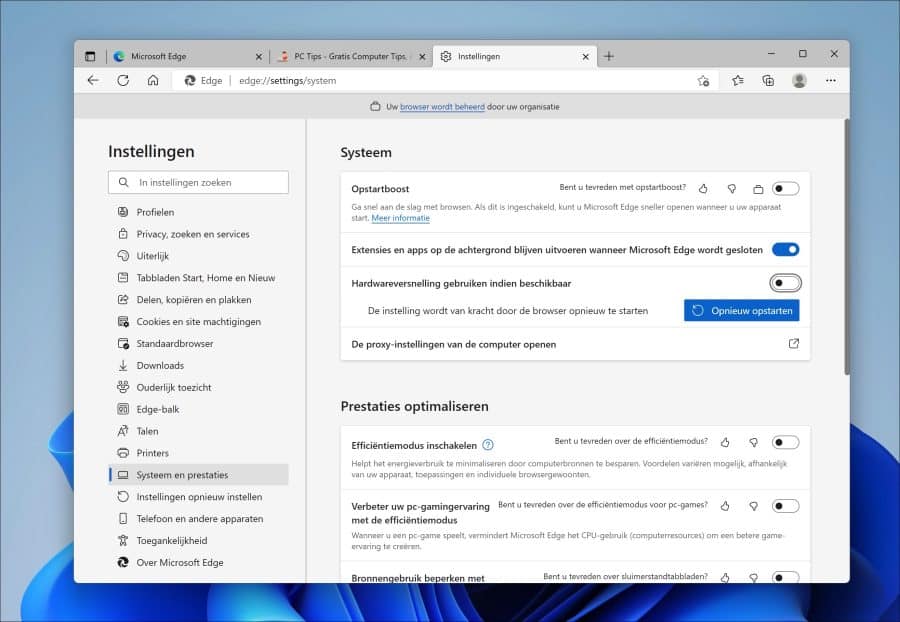Open Telefoon en andere apparaten
The image size is (900, 622).
[x=199, y=519]
